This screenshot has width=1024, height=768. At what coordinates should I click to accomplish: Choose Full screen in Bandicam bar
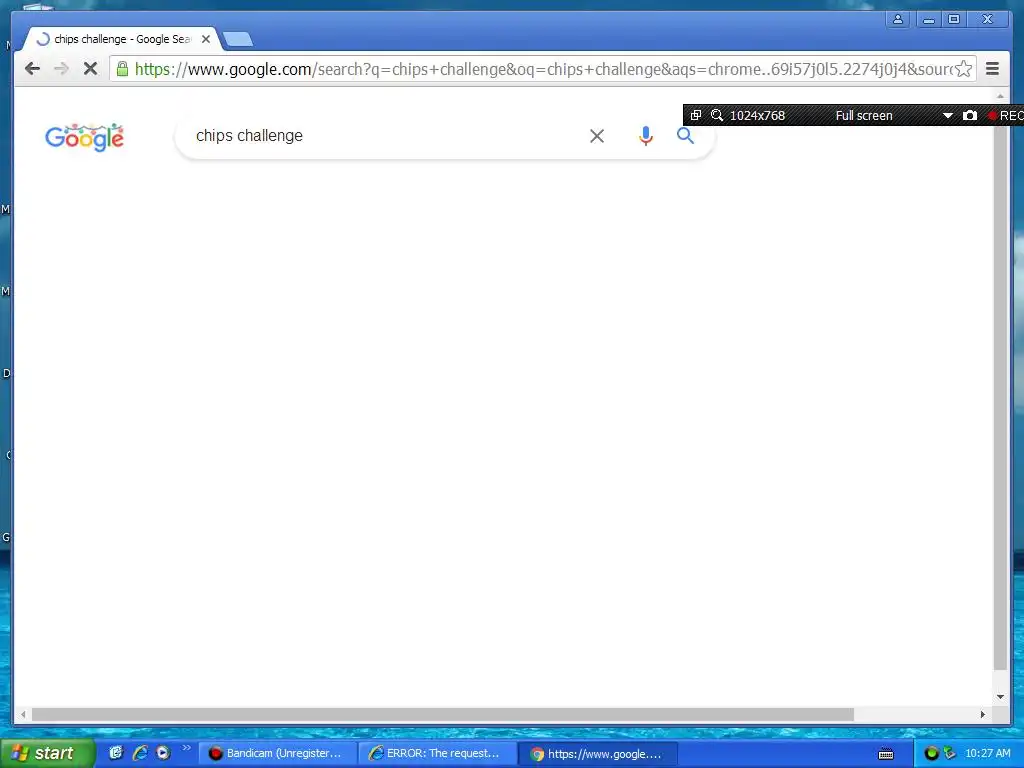pos(863,116)
